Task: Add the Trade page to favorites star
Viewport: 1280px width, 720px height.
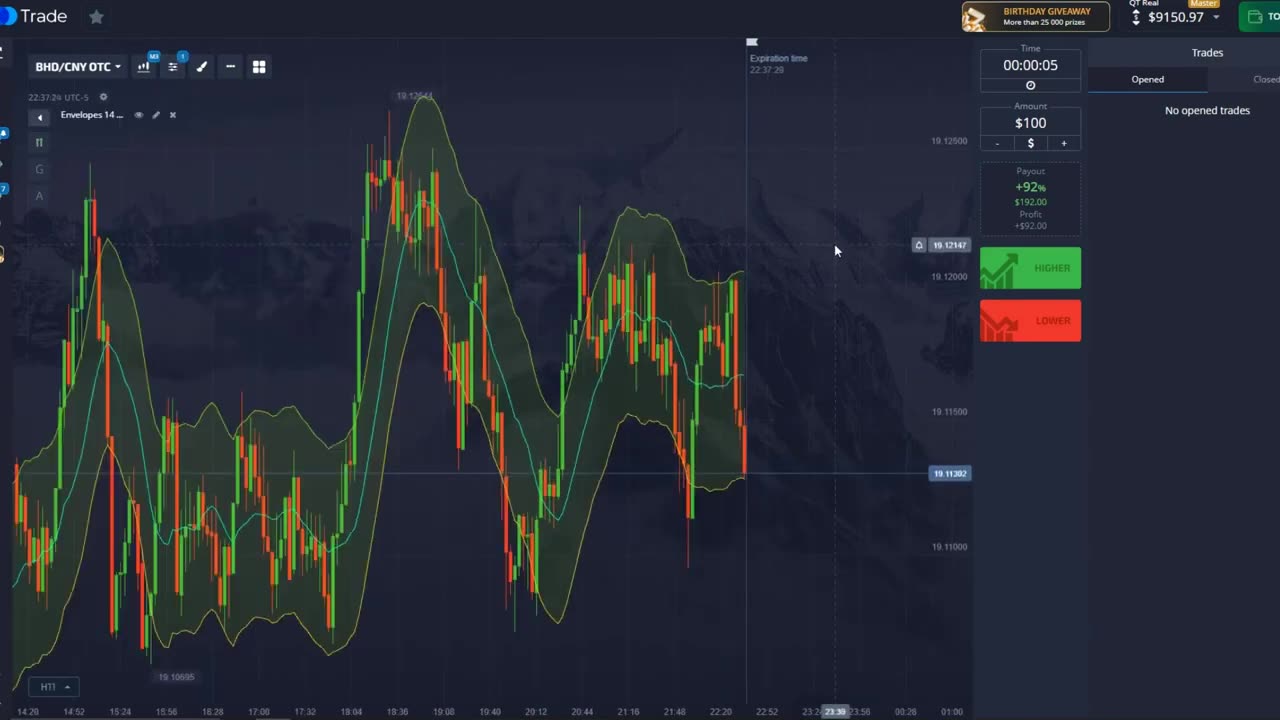Action: [96, 17]
